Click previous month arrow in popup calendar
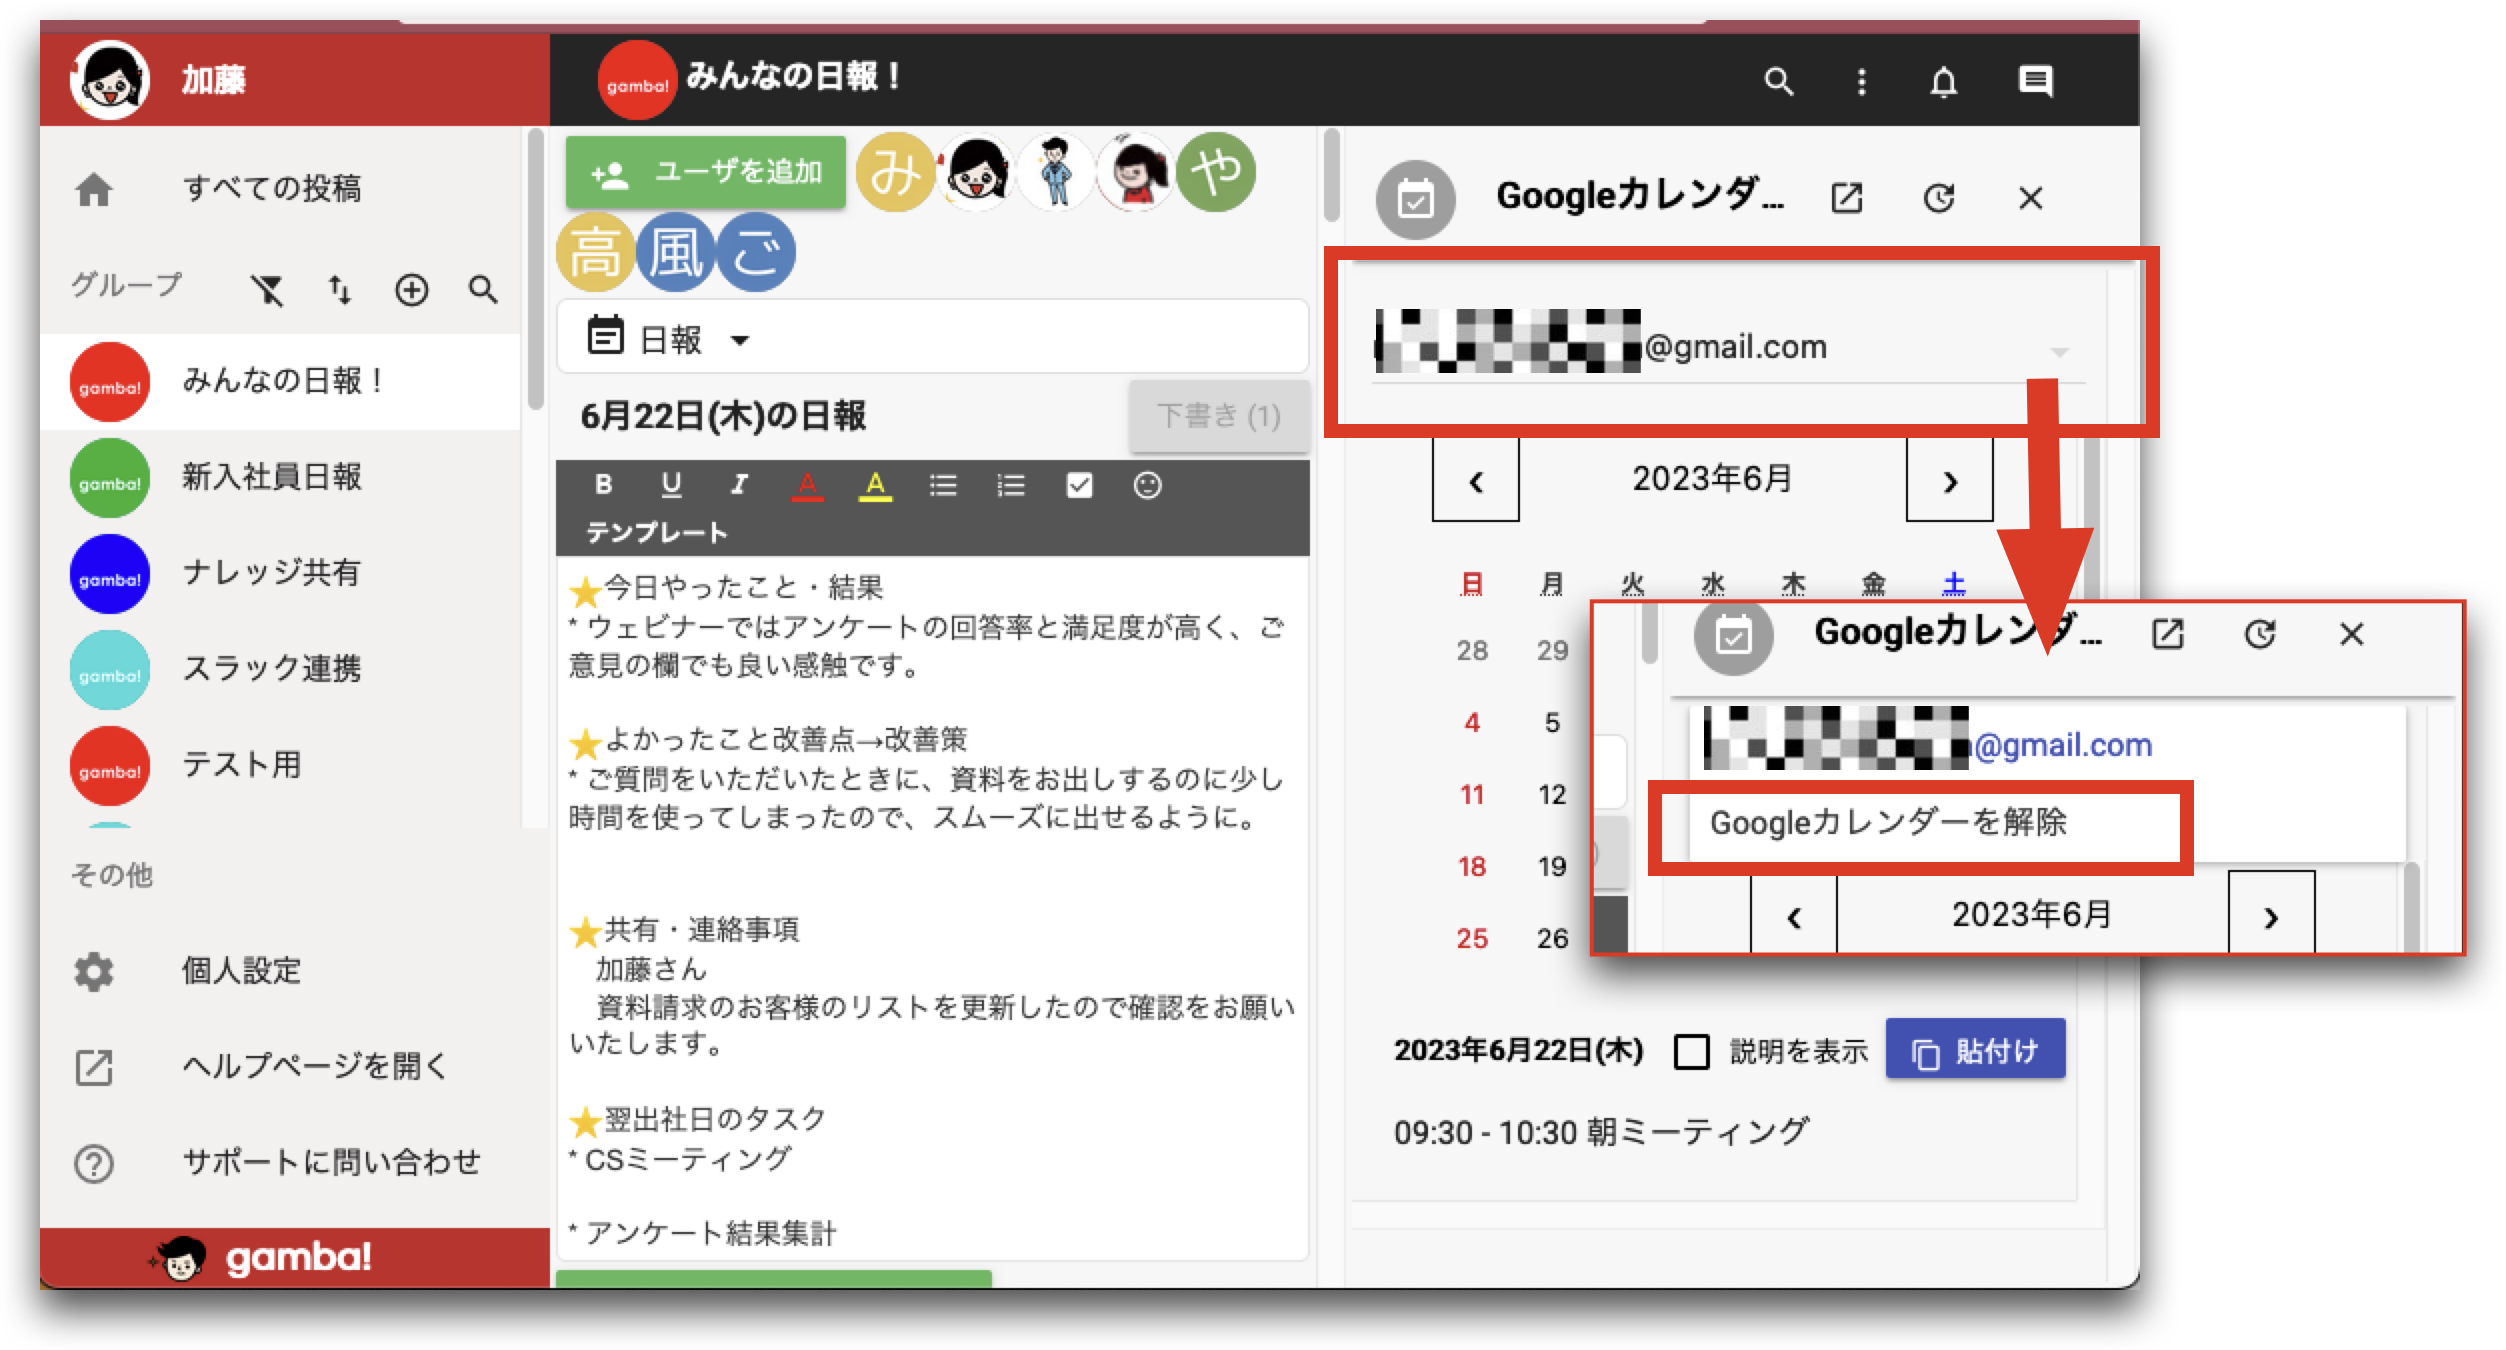The image size is (2506, 1350). (1794, 915)
